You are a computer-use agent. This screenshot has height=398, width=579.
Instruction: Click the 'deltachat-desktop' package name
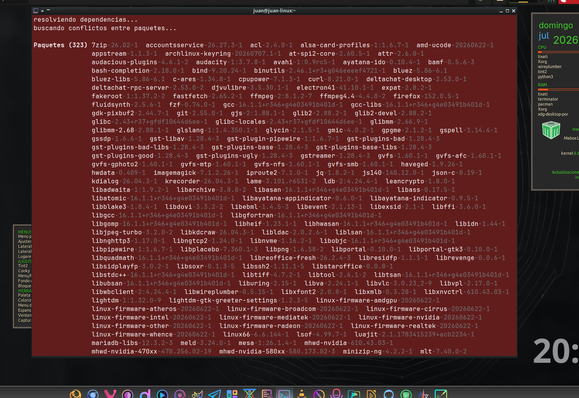click(399, 79)
